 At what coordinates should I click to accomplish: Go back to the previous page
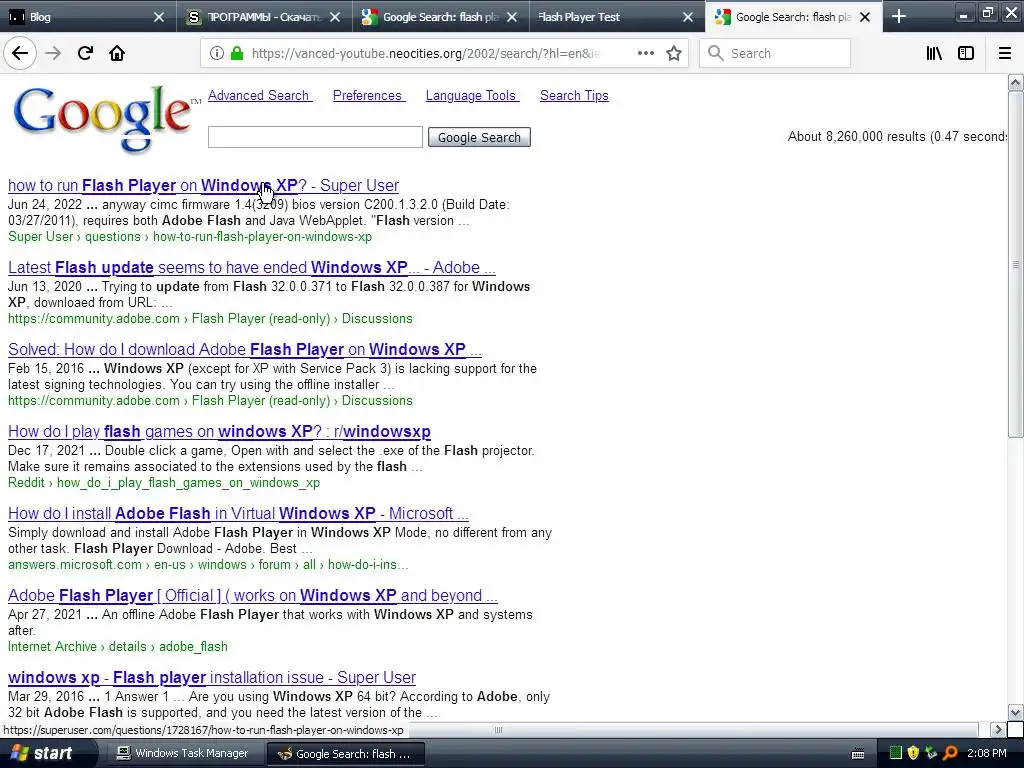[20, 54]
